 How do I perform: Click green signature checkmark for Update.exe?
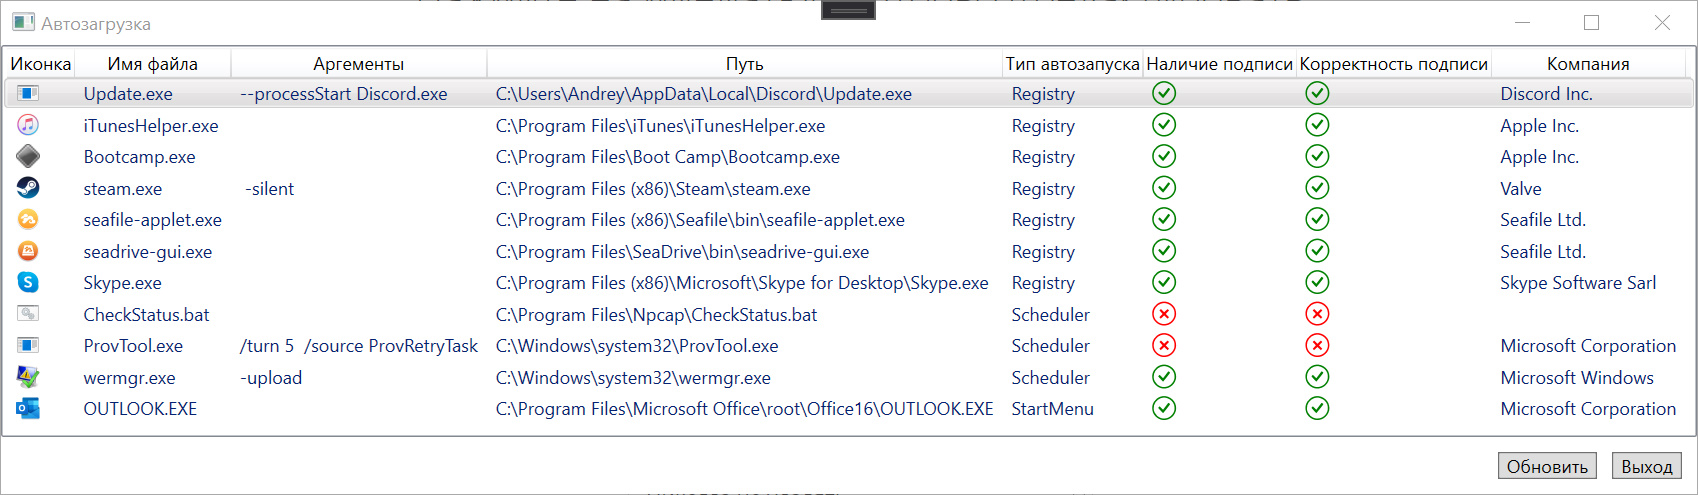point(1163,93)
